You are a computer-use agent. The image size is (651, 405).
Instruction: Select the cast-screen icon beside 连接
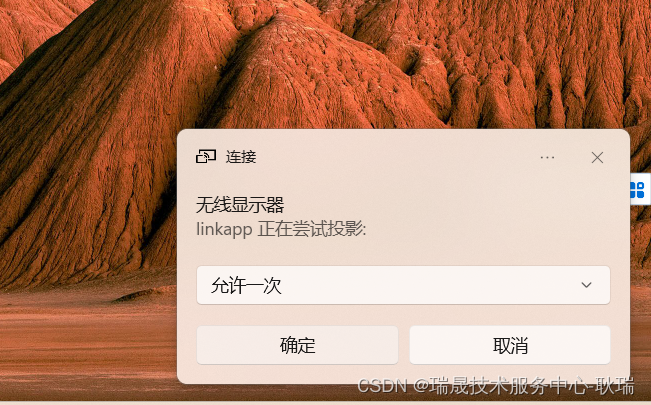tap(206, 157)
